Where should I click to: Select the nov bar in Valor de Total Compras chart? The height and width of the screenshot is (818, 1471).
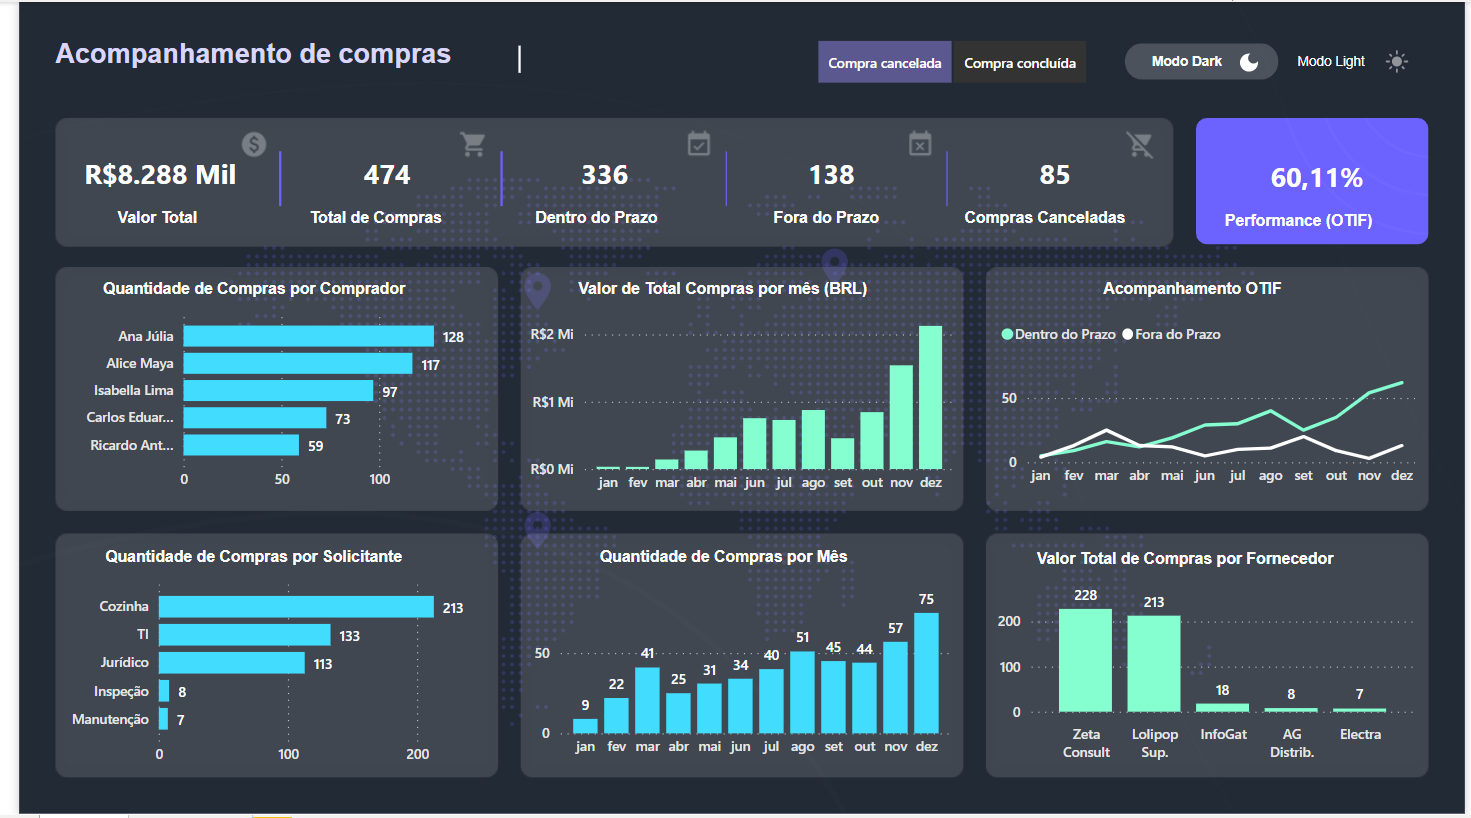[901, 418]
